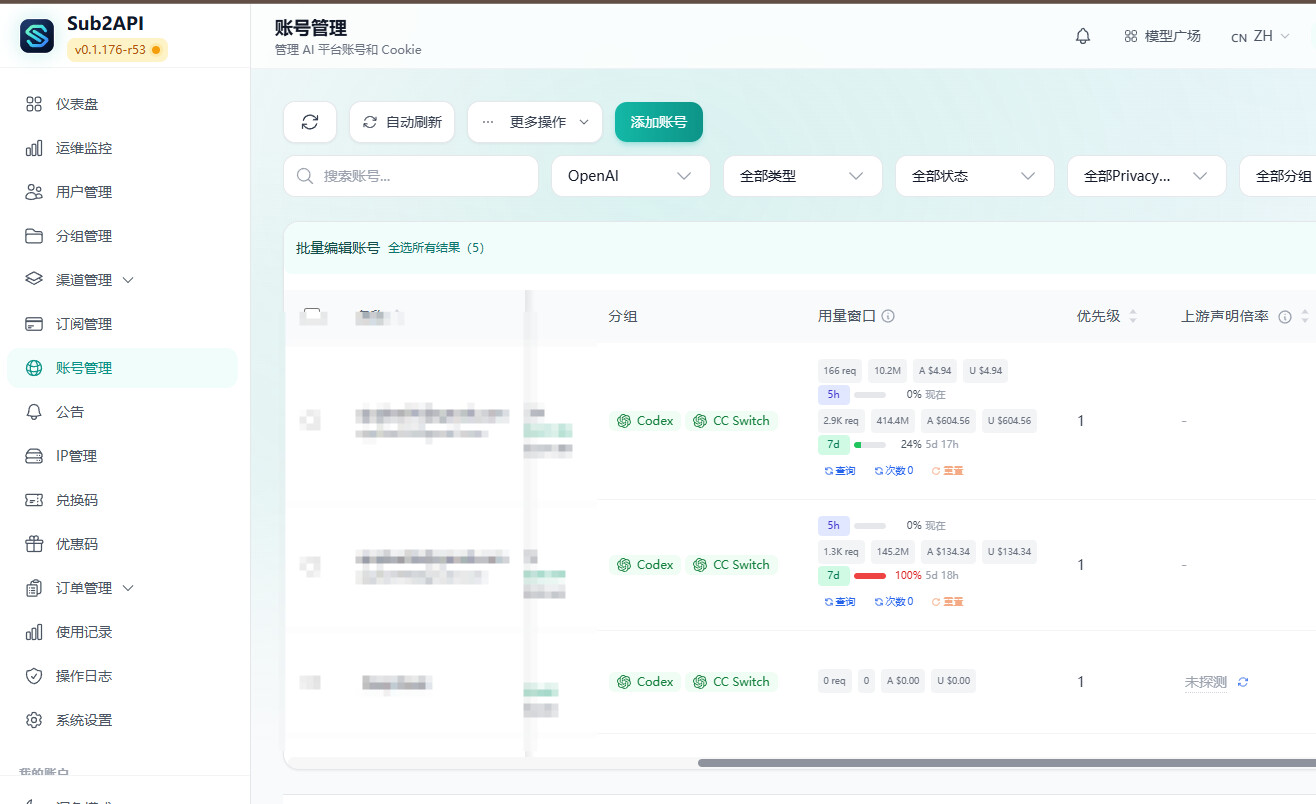Viewport: 1316px width, 804px height.
Task: Click the 运维监控 bar chart icon
Action: click(x=34, y=148)
